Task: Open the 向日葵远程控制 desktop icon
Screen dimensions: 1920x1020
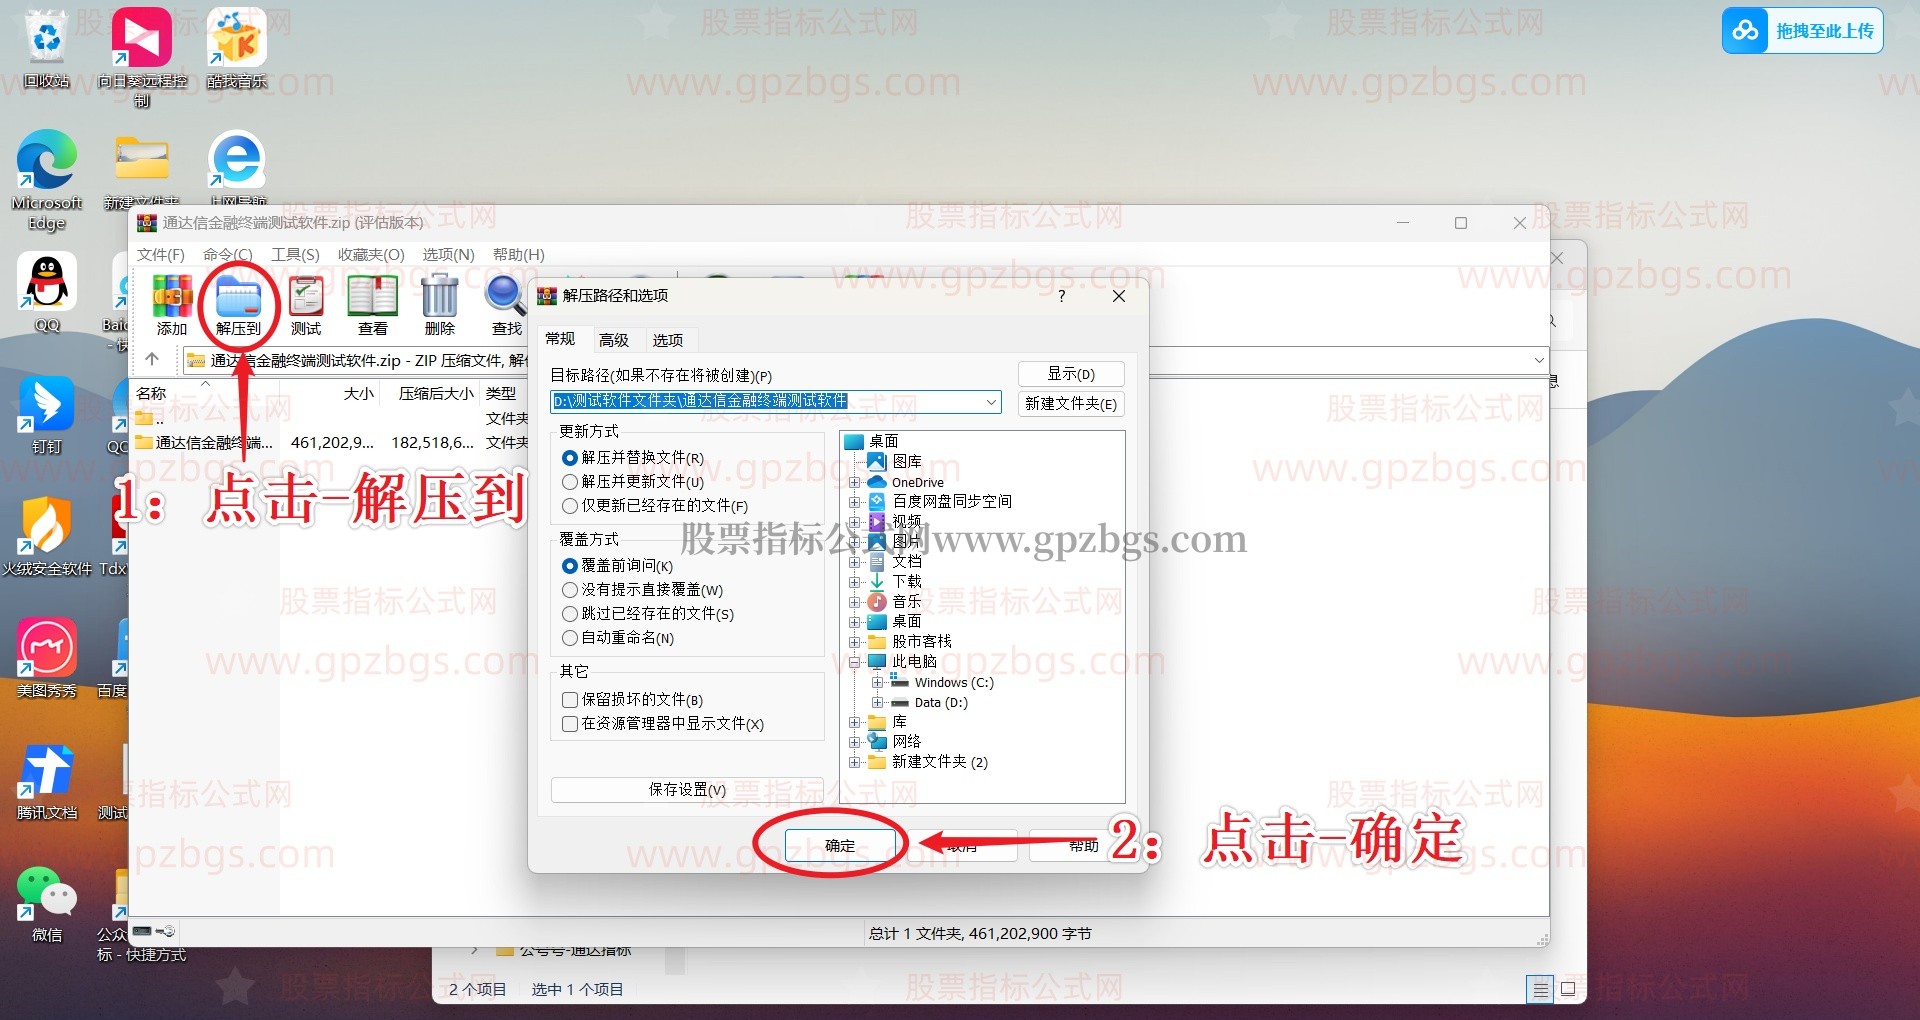Action: coord(142,56)
